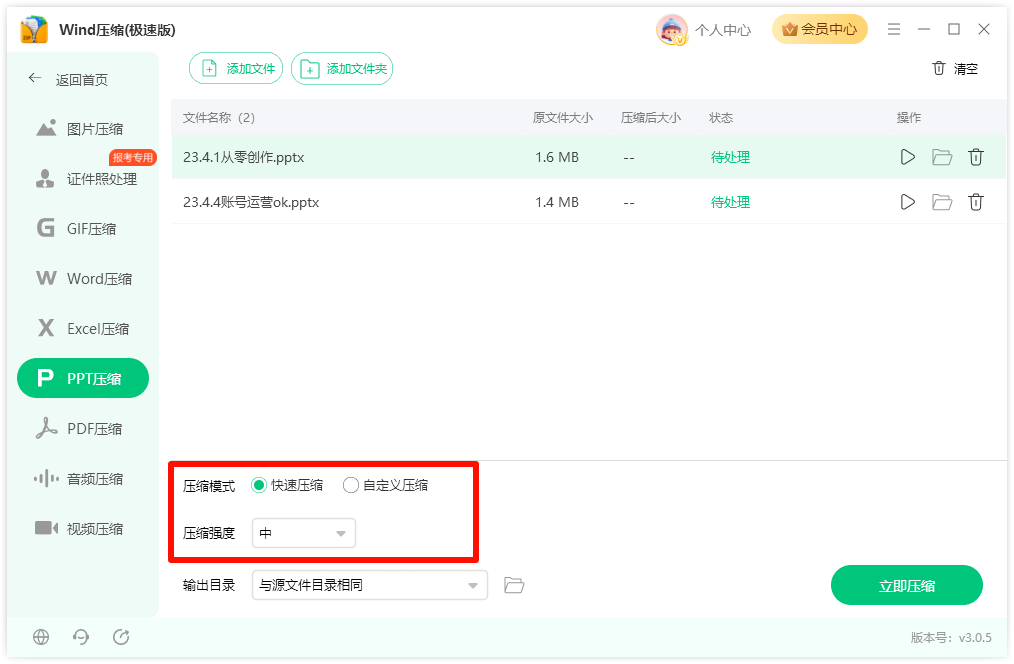The width and height of the screenshot is (1014, 664).
Task: Browse for the output directory with the folder icon
Action: pyautogui.click(x=514, y=585)
